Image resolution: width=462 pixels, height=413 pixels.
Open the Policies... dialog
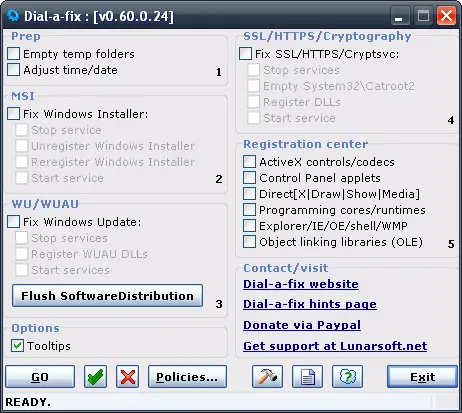point(187,377)
